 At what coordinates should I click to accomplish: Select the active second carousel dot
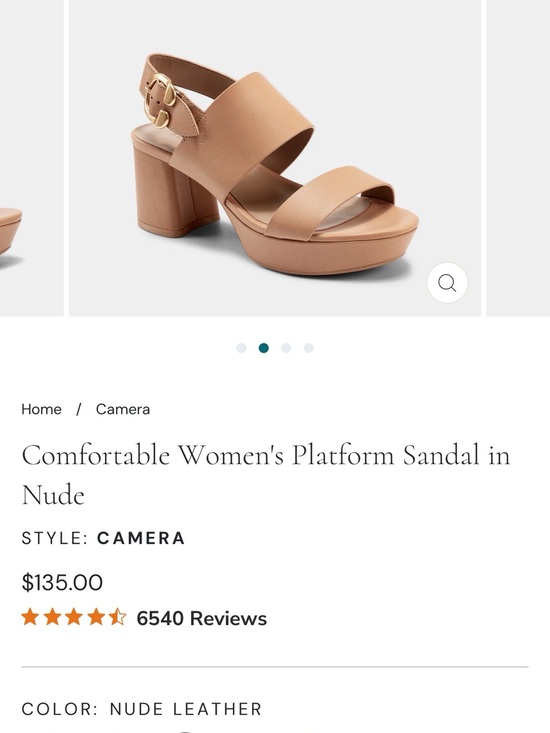pyautogui.click(x=264, y=348)
